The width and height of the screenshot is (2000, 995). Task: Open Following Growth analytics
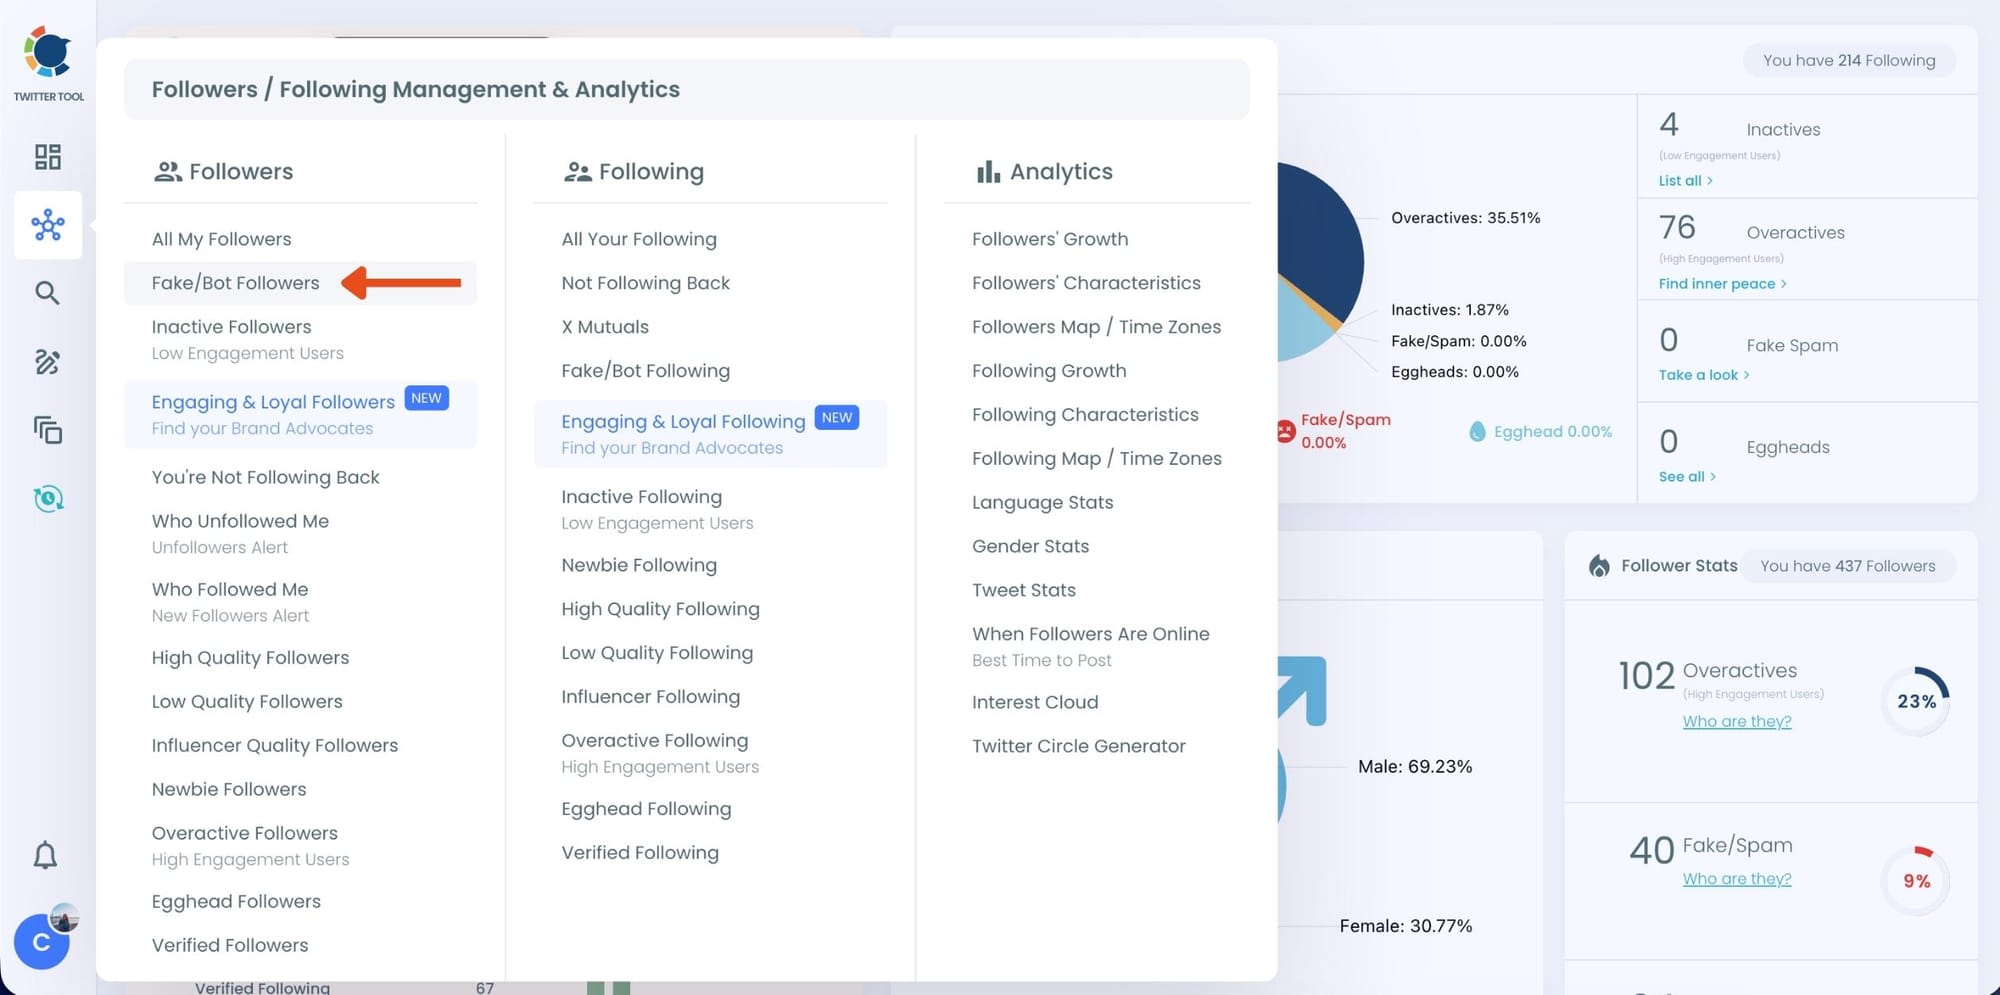(1049, 371)
